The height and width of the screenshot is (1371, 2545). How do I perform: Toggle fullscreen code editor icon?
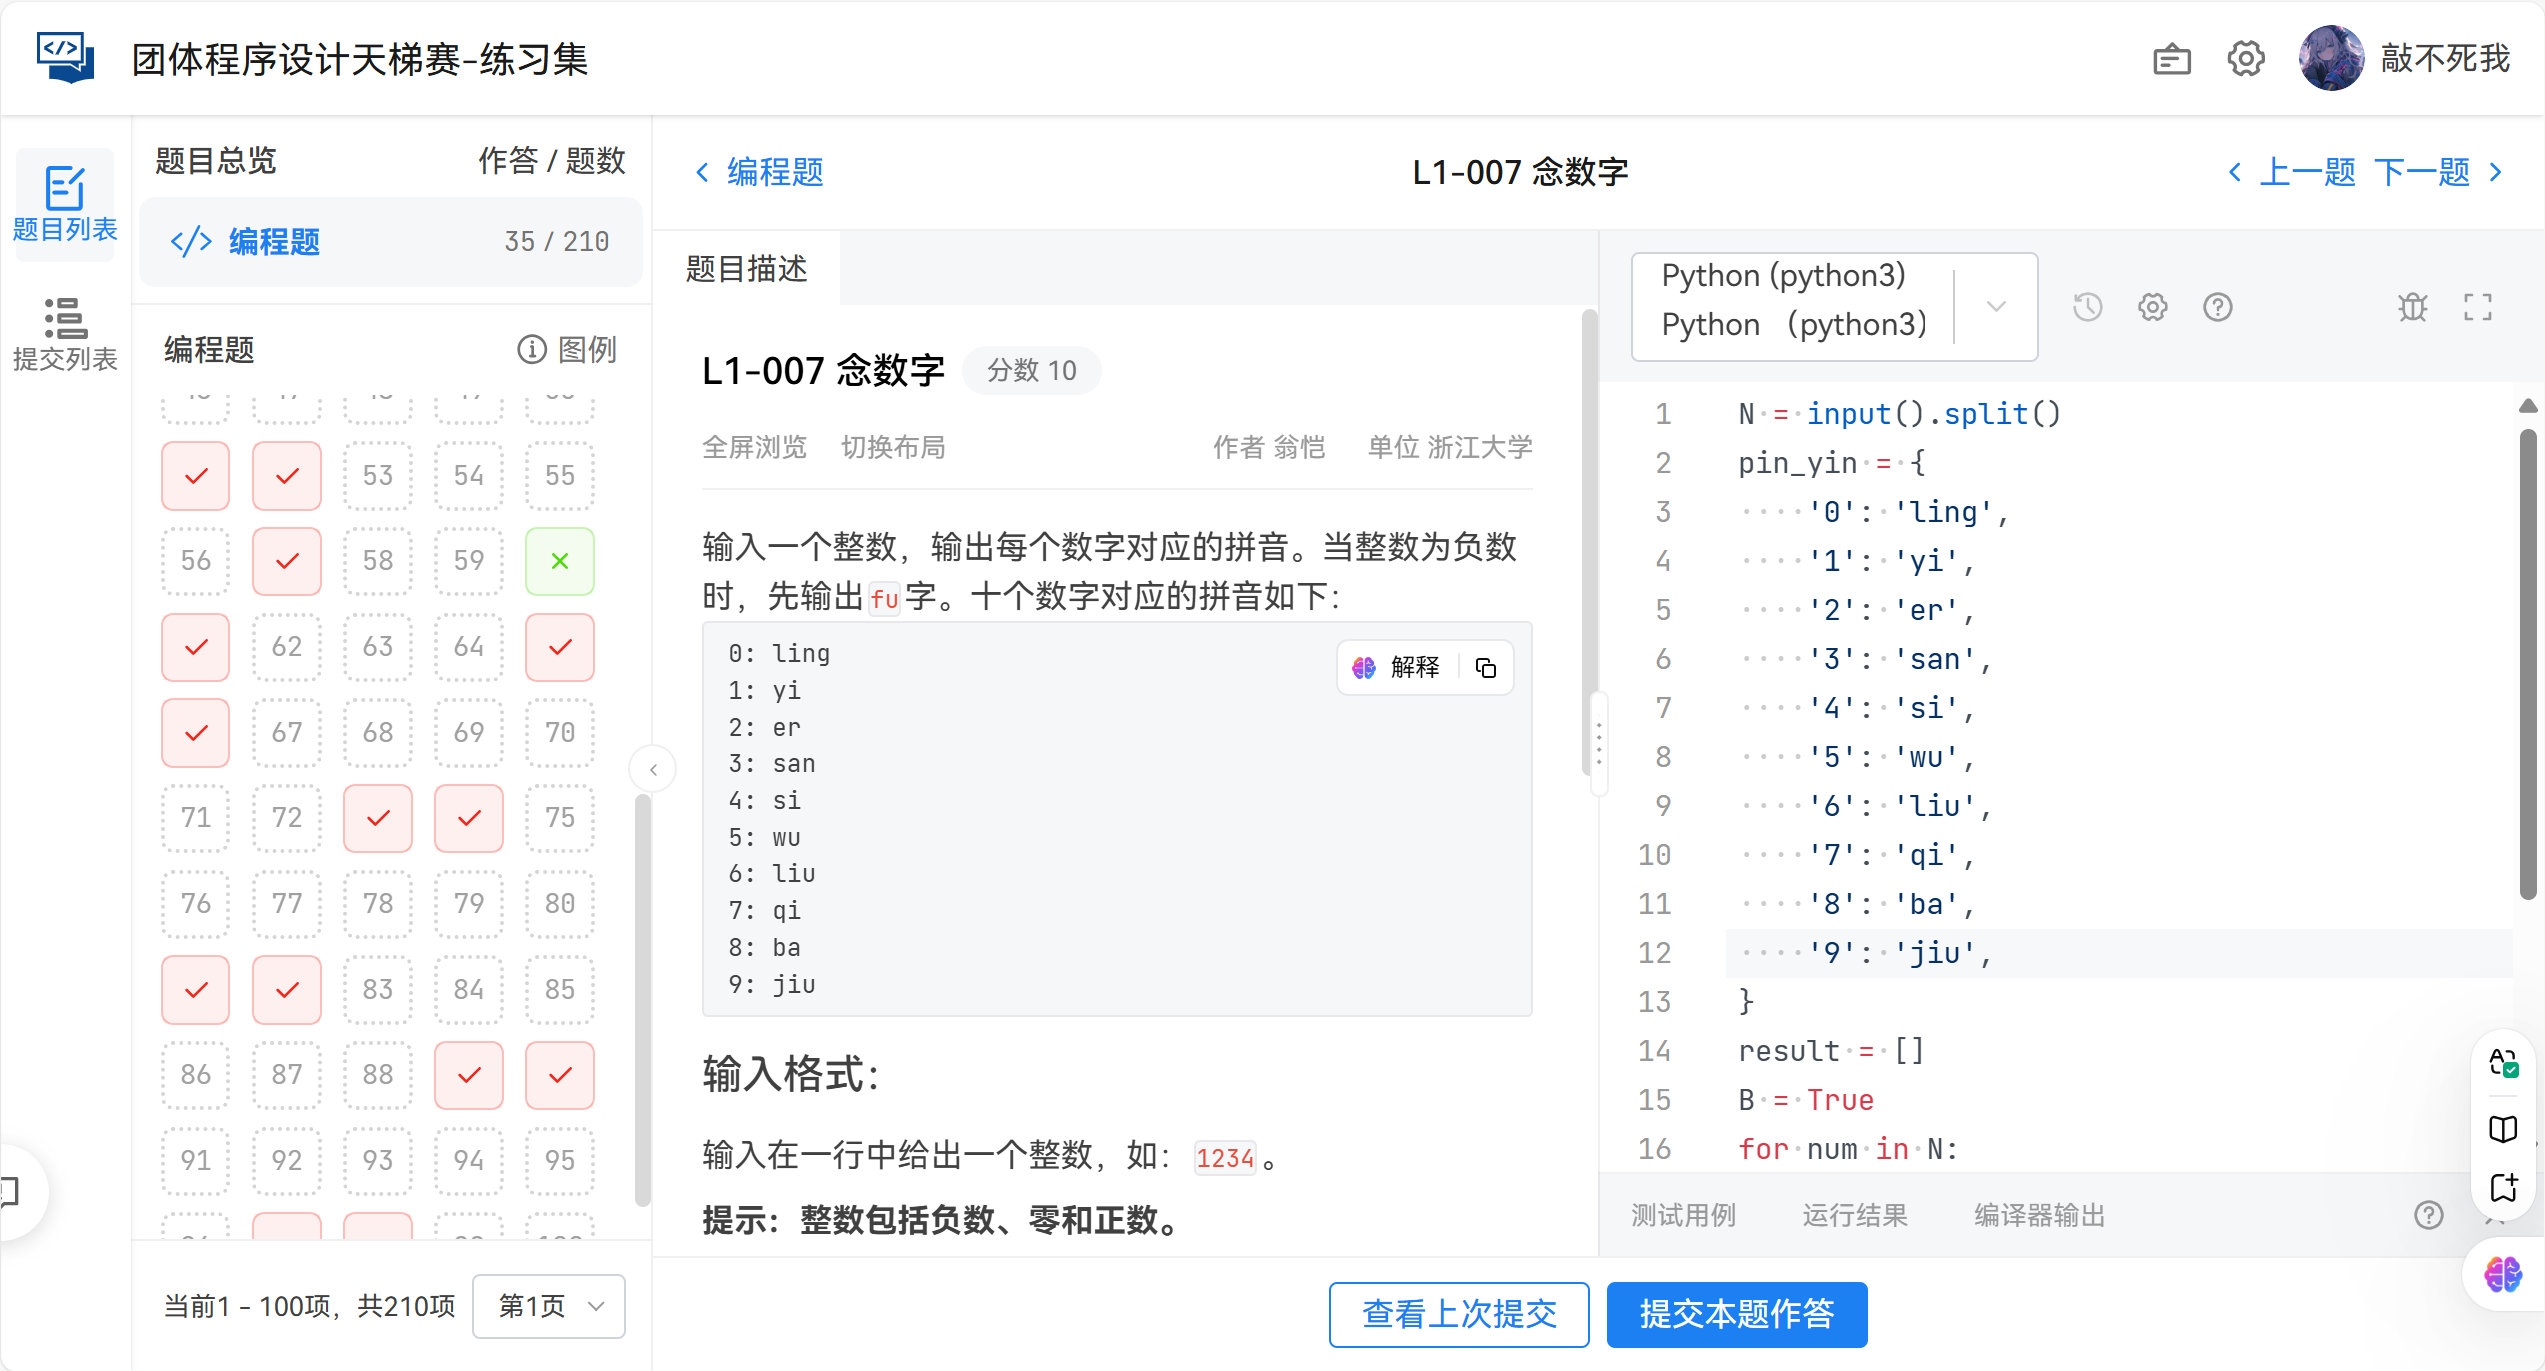pos(2477,307)
